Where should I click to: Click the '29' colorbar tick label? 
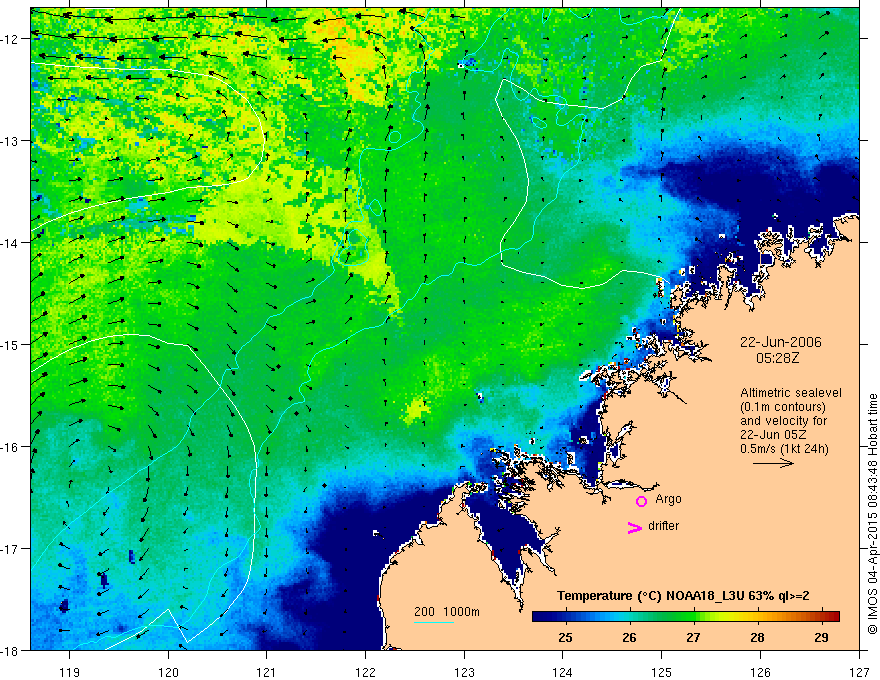[822, 638]
